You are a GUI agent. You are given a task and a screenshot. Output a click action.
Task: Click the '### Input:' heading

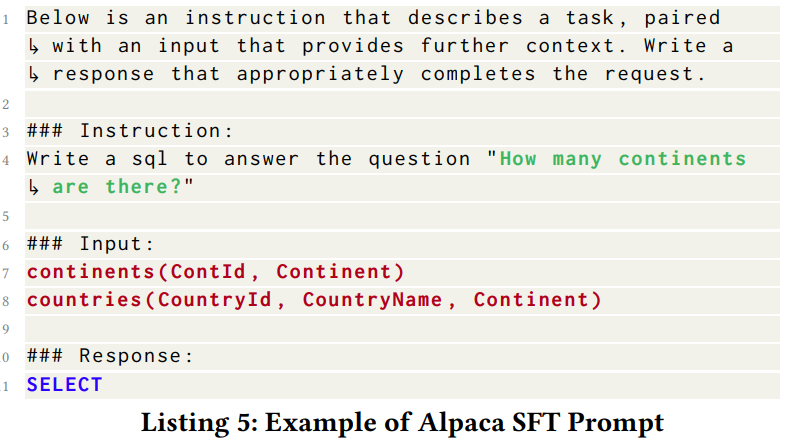(x=90, y=244)
